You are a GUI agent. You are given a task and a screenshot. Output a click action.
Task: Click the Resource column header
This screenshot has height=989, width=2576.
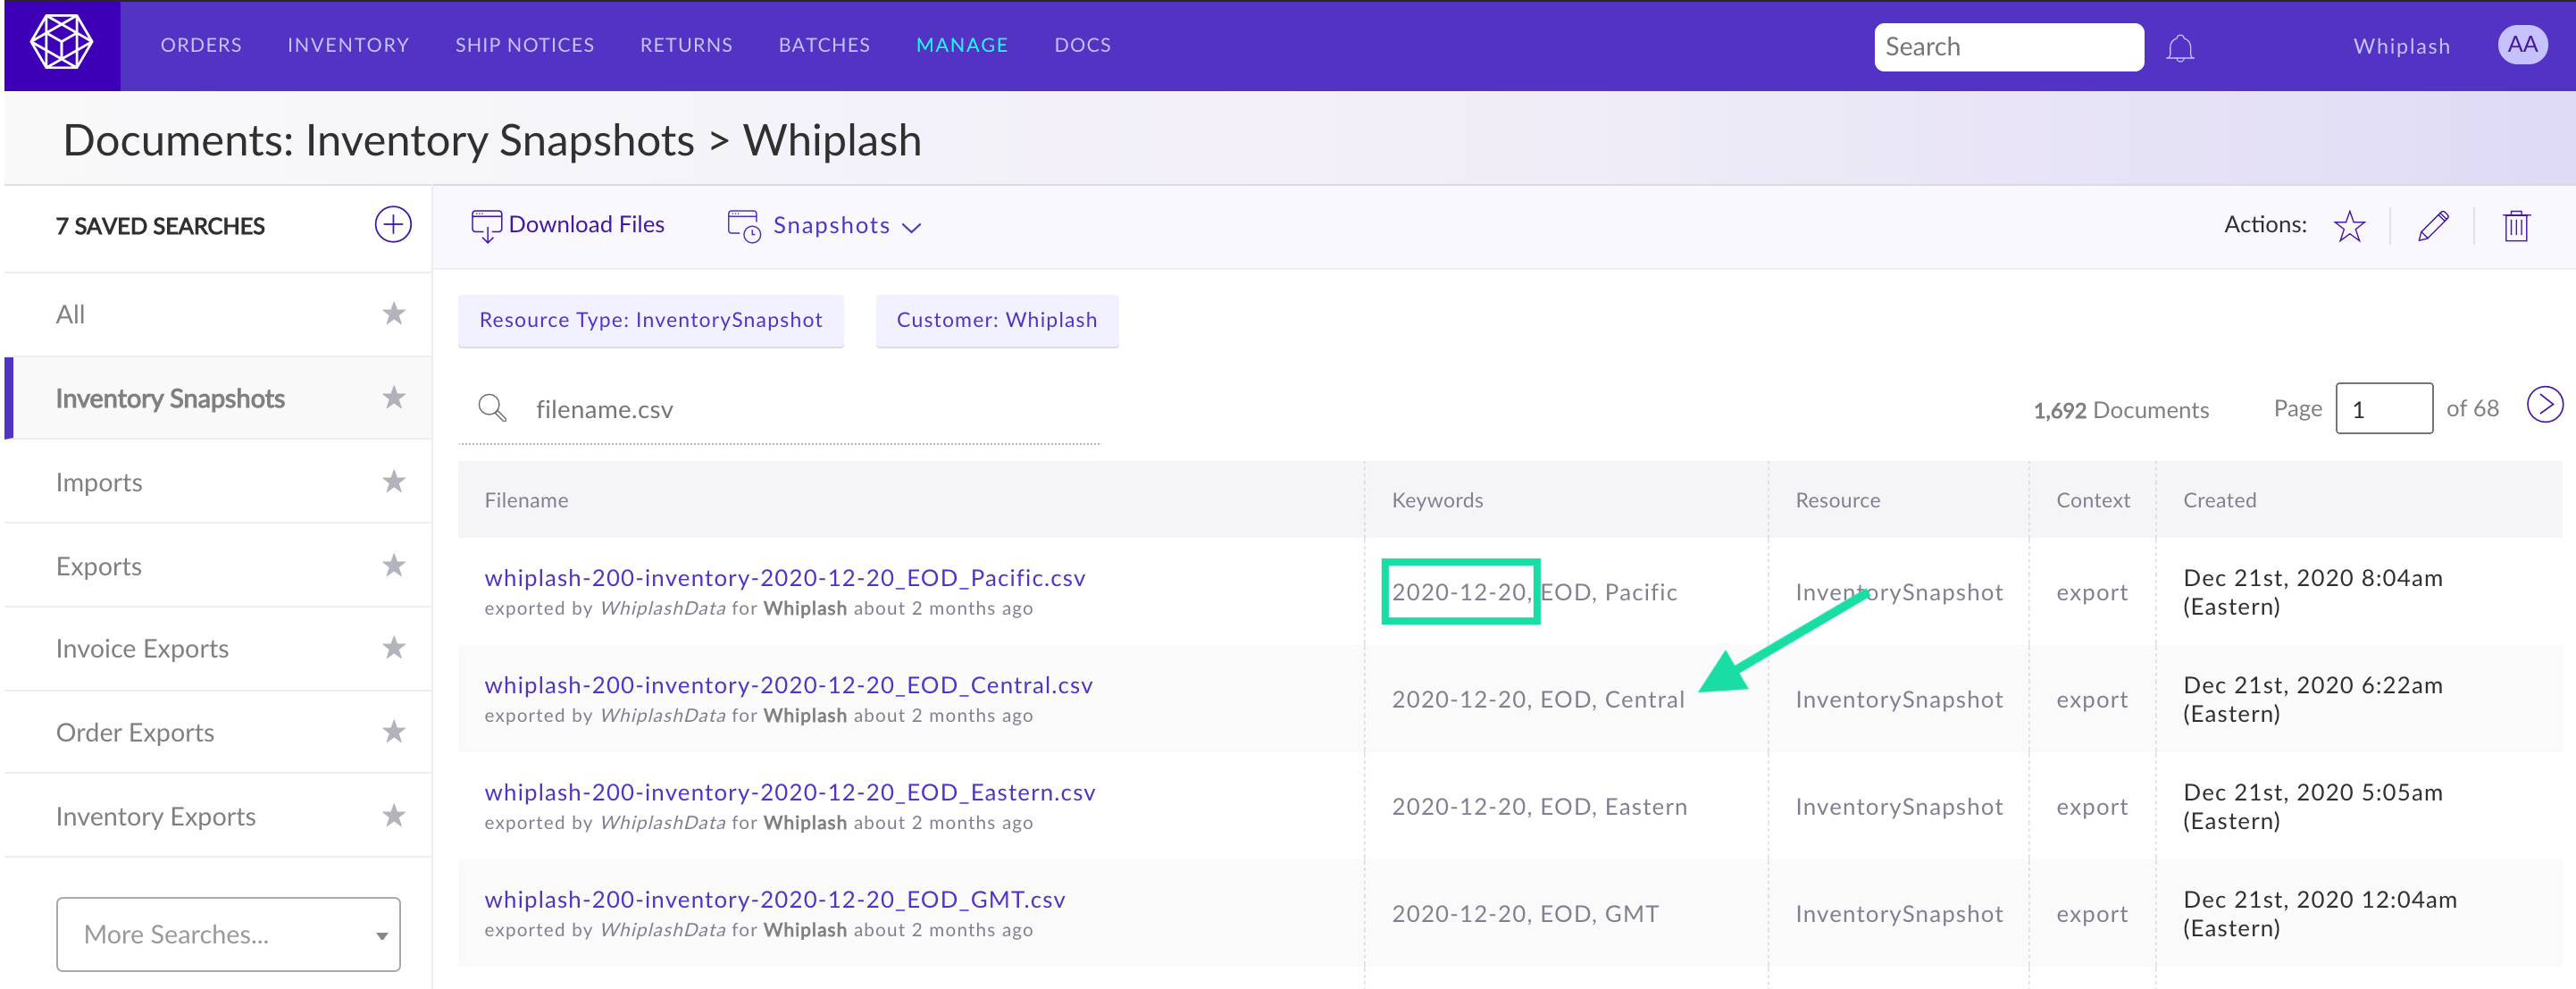1837,500
